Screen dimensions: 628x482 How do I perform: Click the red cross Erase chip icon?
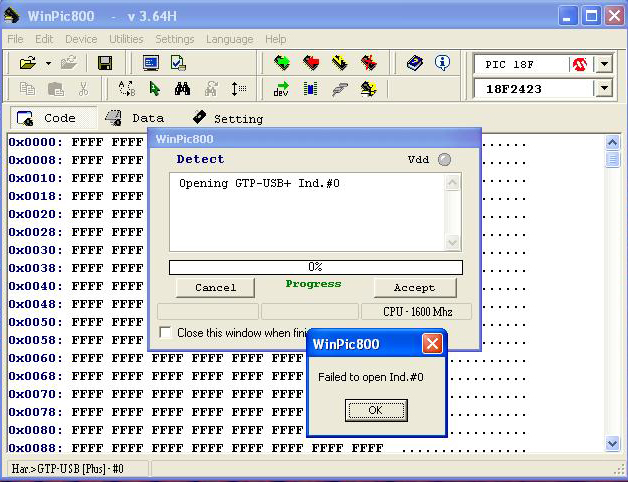(369, 63)
